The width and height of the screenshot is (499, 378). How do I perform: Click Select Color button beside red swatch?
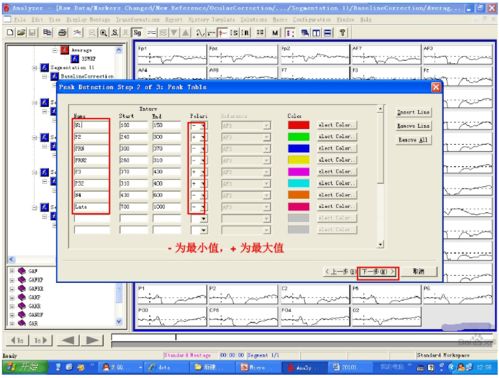337,125
